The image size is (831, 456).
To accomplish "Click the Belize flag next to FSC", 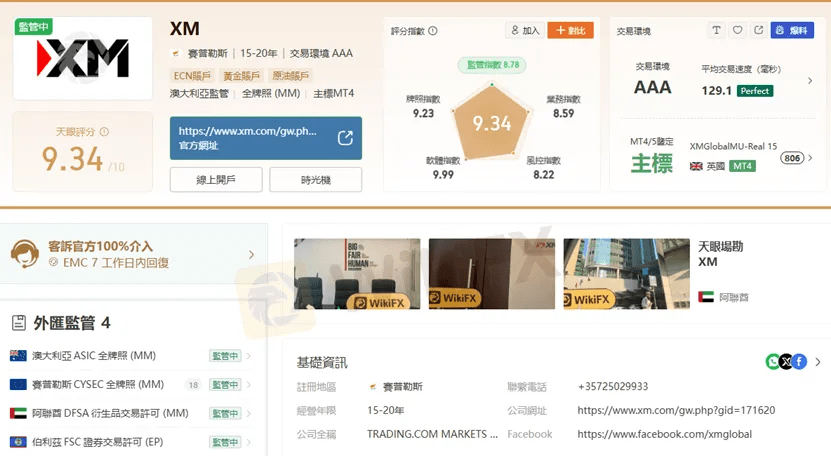I will (x=18, y=442).
